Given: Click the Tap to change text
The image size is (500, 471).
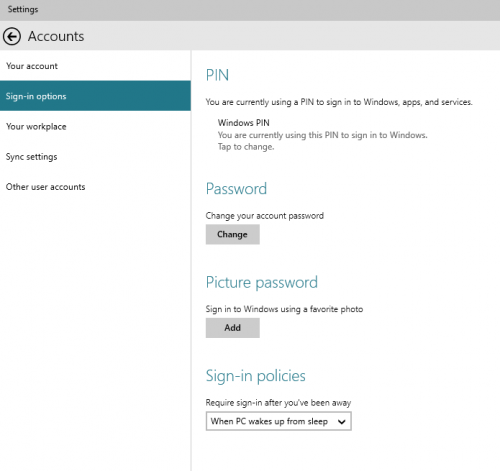Looking at the screenshot, I should tap(246, 147).
